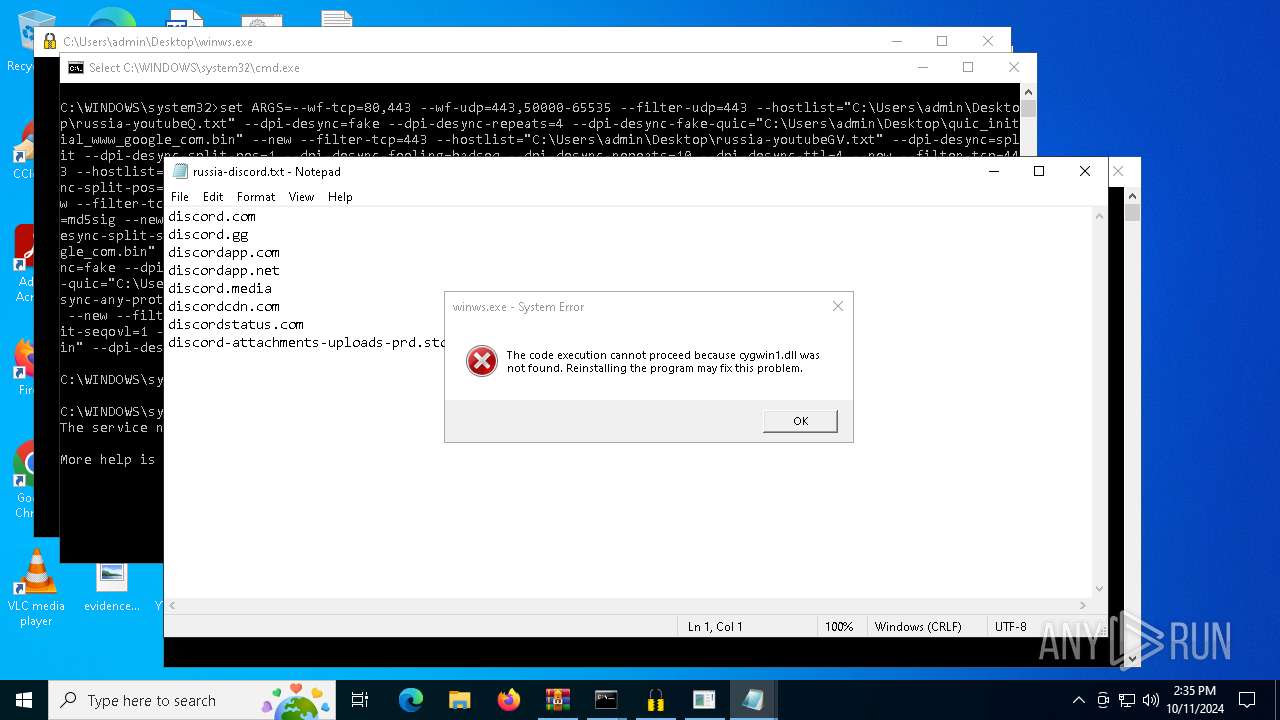
Task: Open the evidence file desktop icon
Action: coord(111,588)
